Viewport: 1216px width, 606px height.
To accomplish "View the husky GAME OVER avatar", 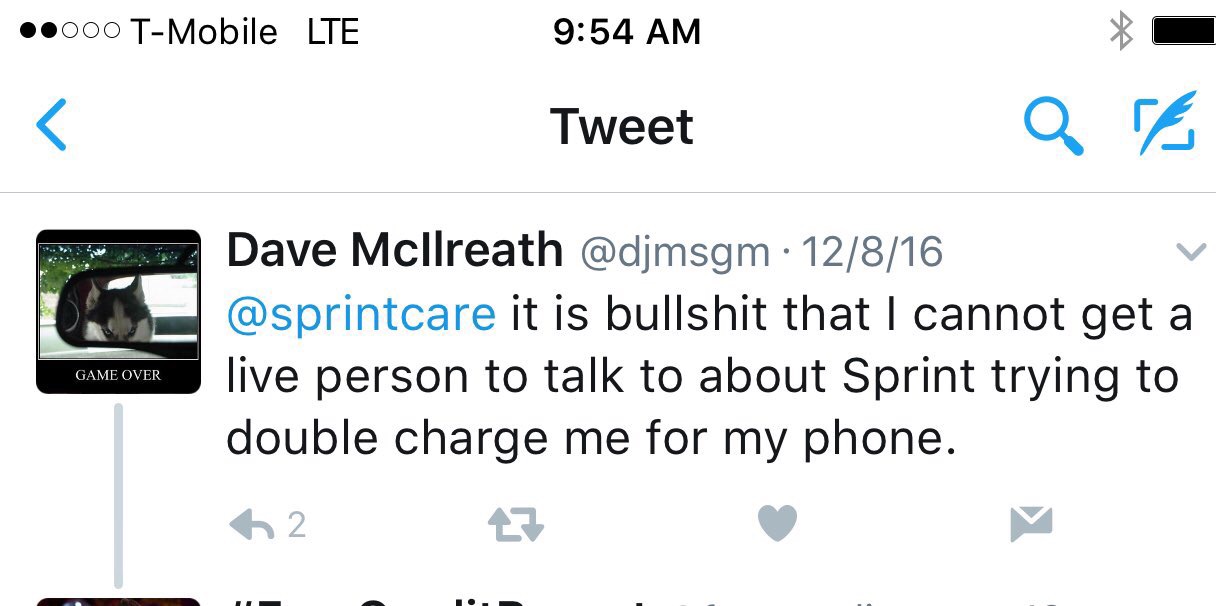I will click(x=118, y=312).
